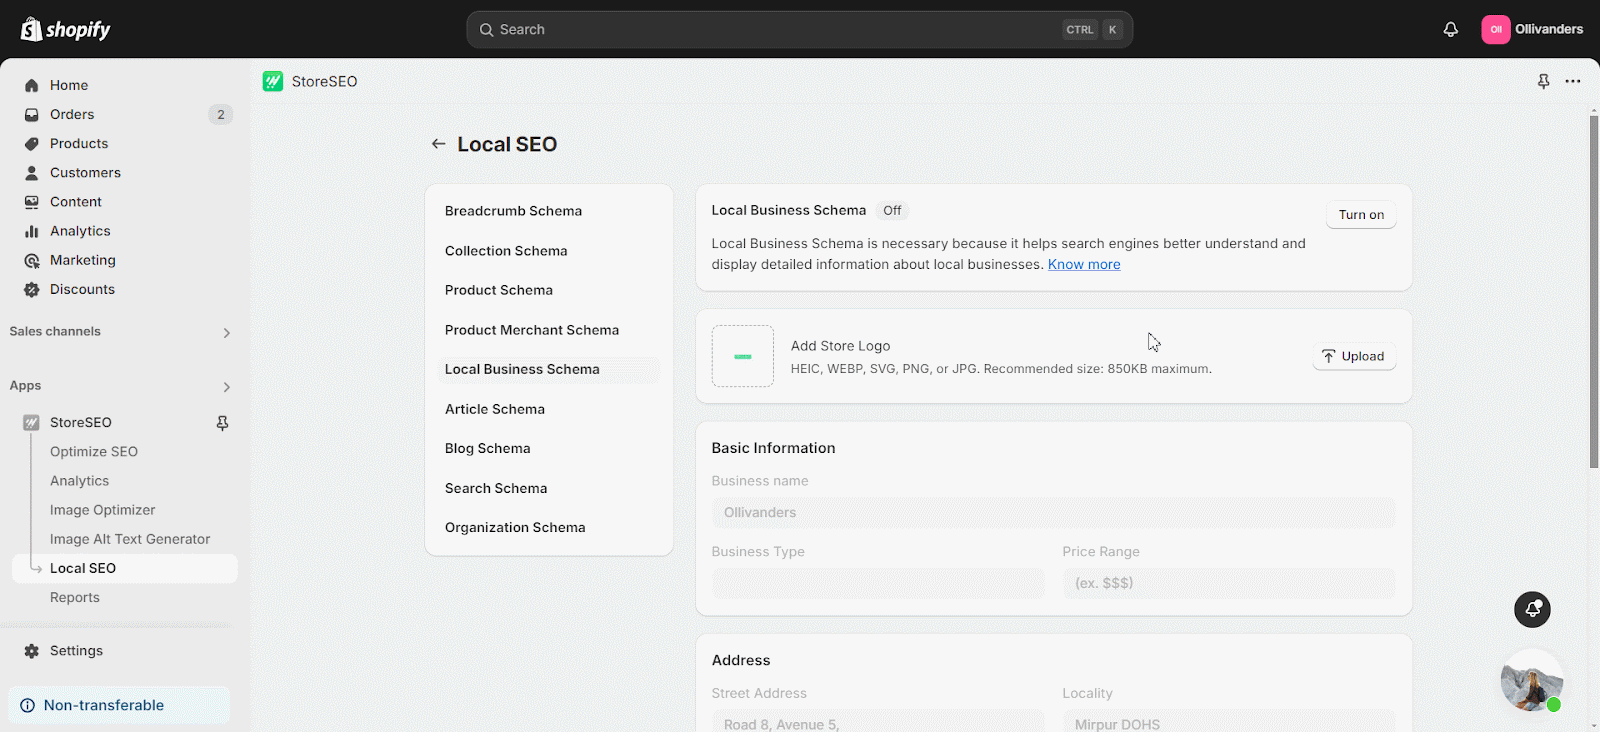Screen dimensions: 1600x732
Task: Open the Reports submenu item
Action: [75, 597]
